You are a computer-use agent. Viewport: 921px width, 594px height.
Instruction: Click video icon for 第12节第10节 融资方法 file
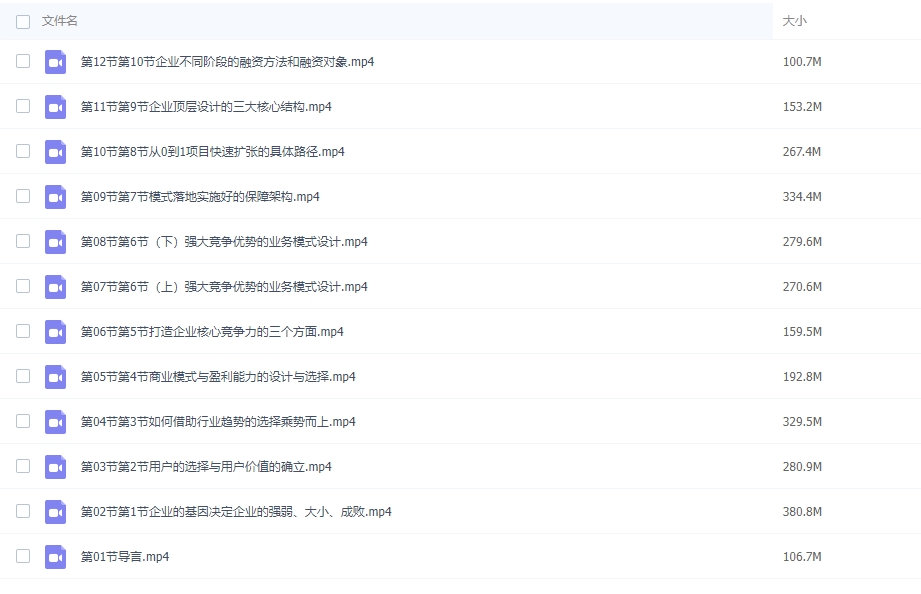coord(55,62)
